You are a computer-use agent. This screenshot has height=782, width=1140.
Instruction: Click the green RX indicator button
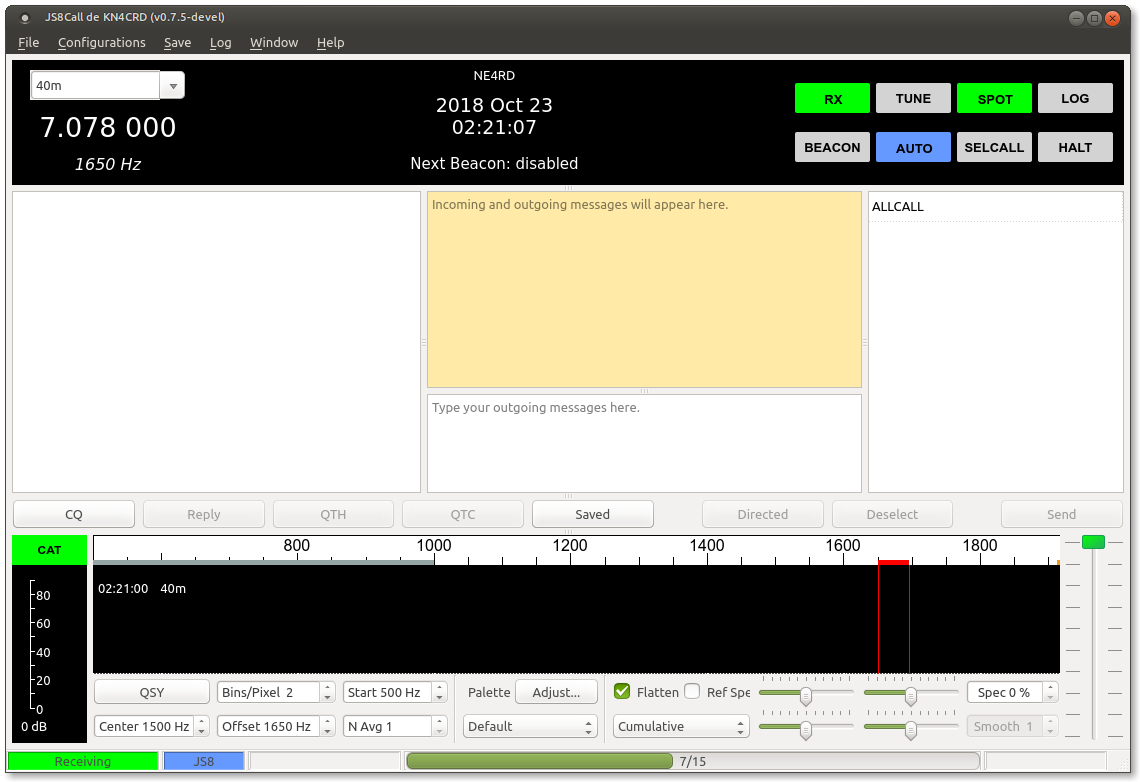click(833, 98)
